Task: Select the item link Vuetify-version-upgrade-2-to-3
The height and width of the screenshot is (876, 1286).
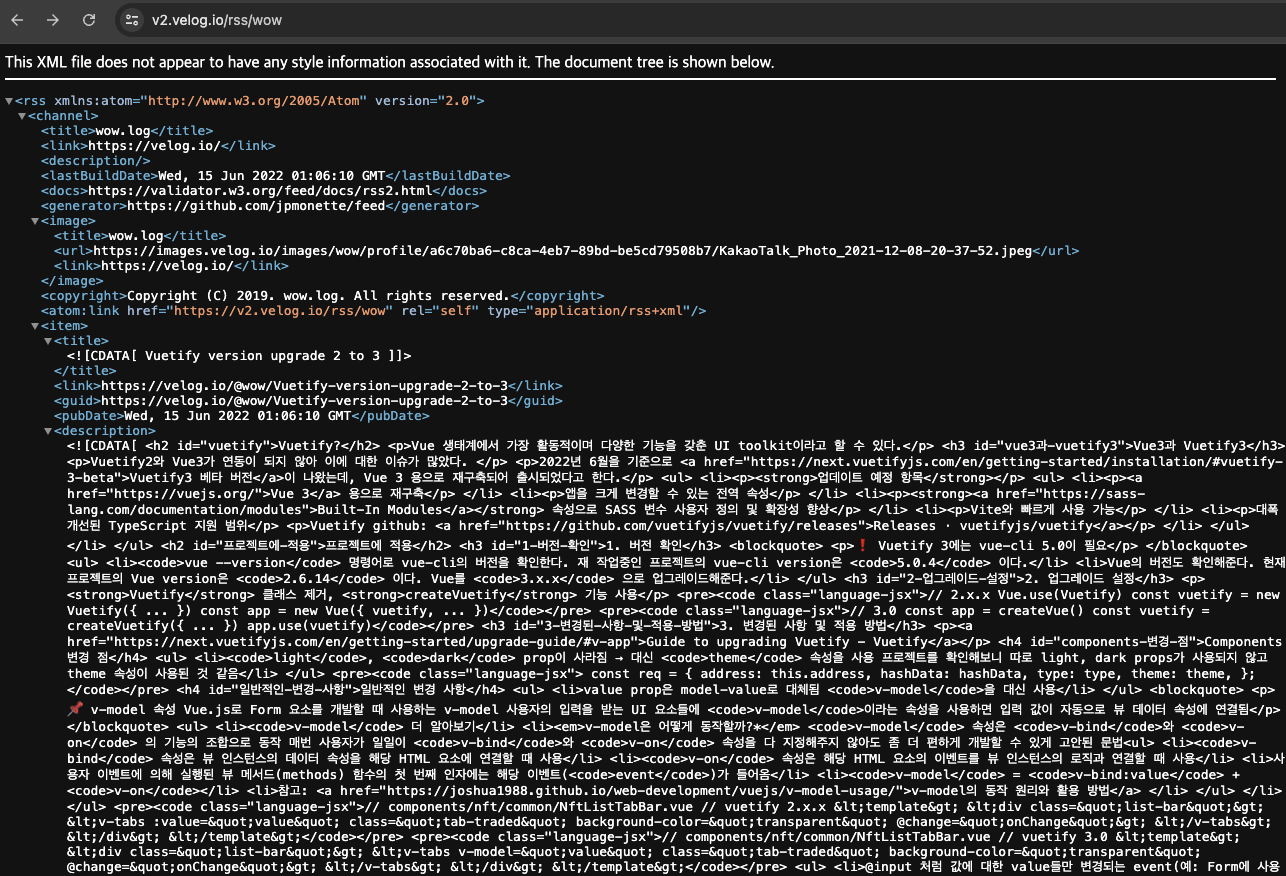Action: [x=308, y=386]
